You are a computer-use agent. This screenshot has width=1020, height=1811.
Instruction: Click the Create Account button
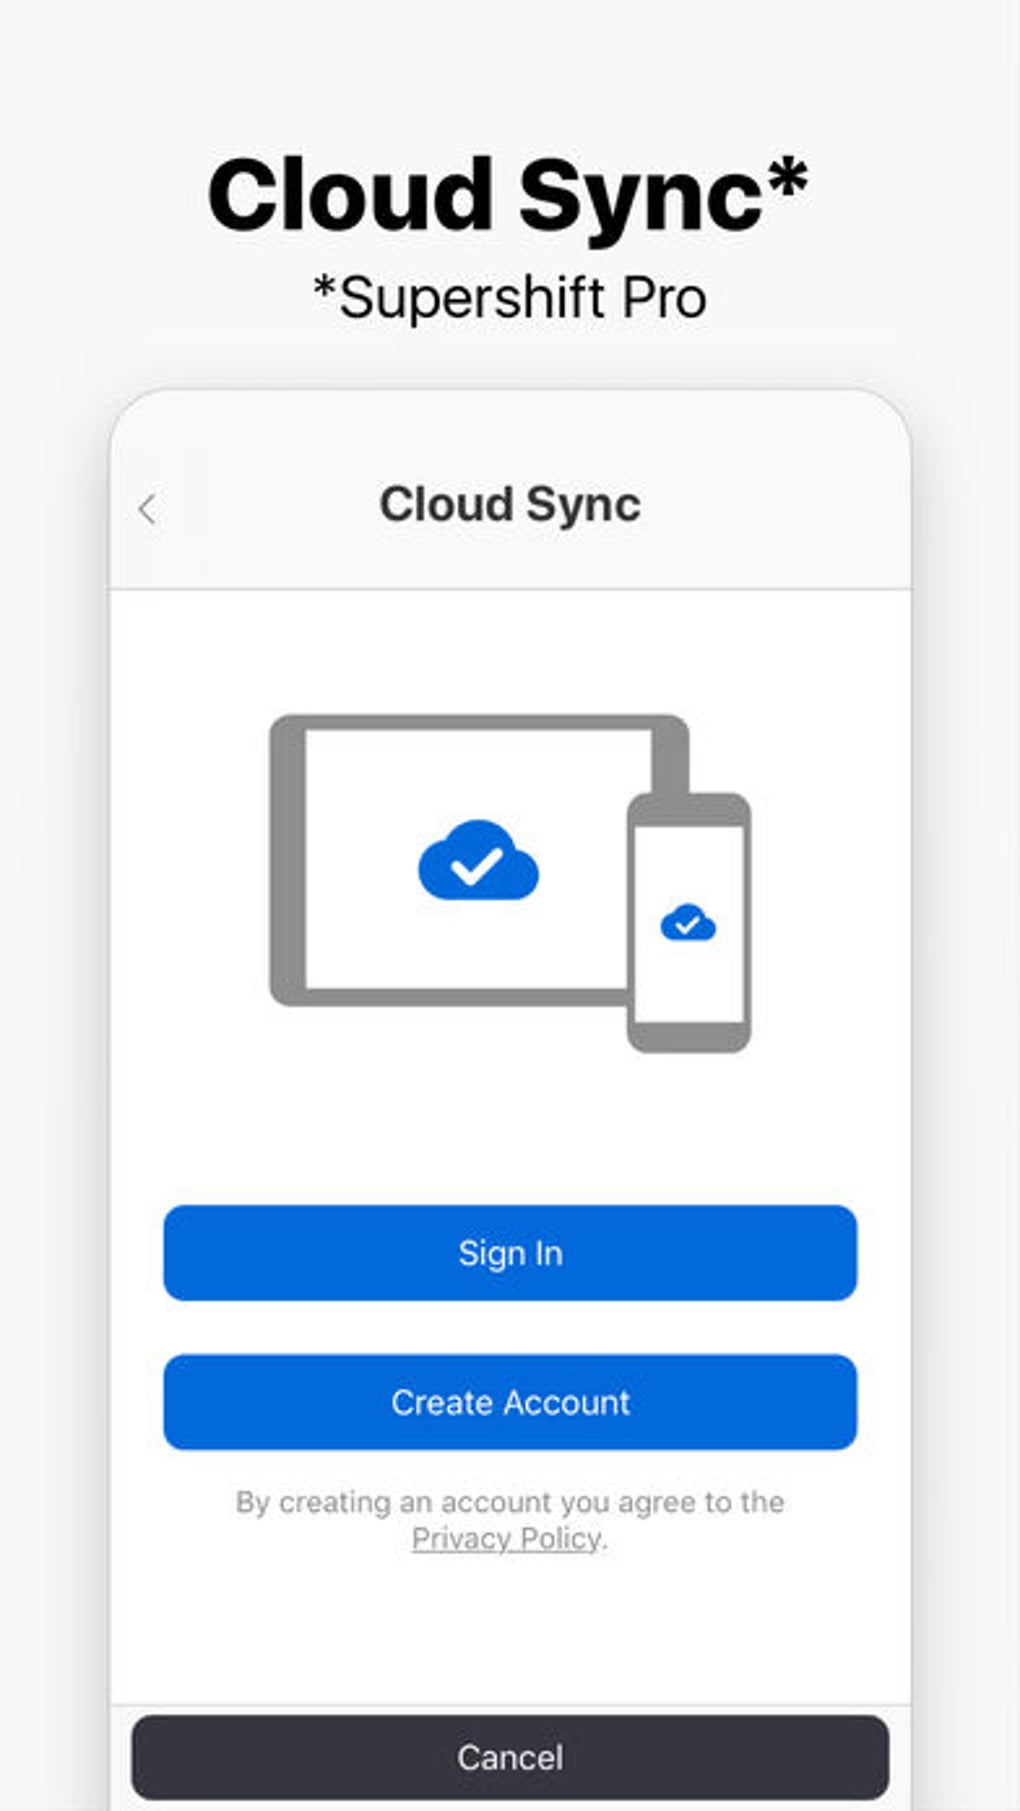(x=510, y=1402)
